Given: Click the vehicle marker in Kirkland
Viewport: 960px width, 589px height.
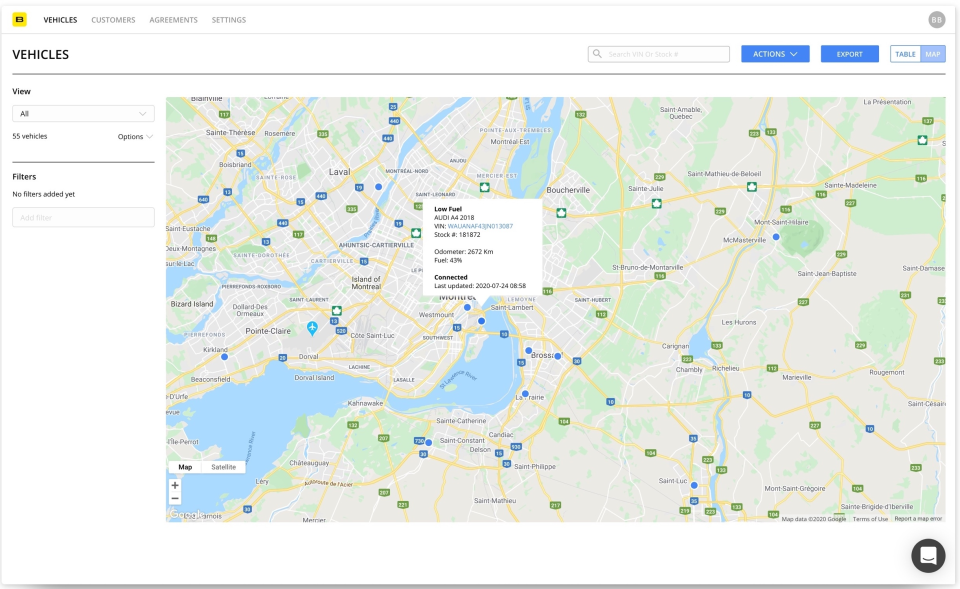Looking at the screenshot, I should pyautogui.click(x=225, y=356).
